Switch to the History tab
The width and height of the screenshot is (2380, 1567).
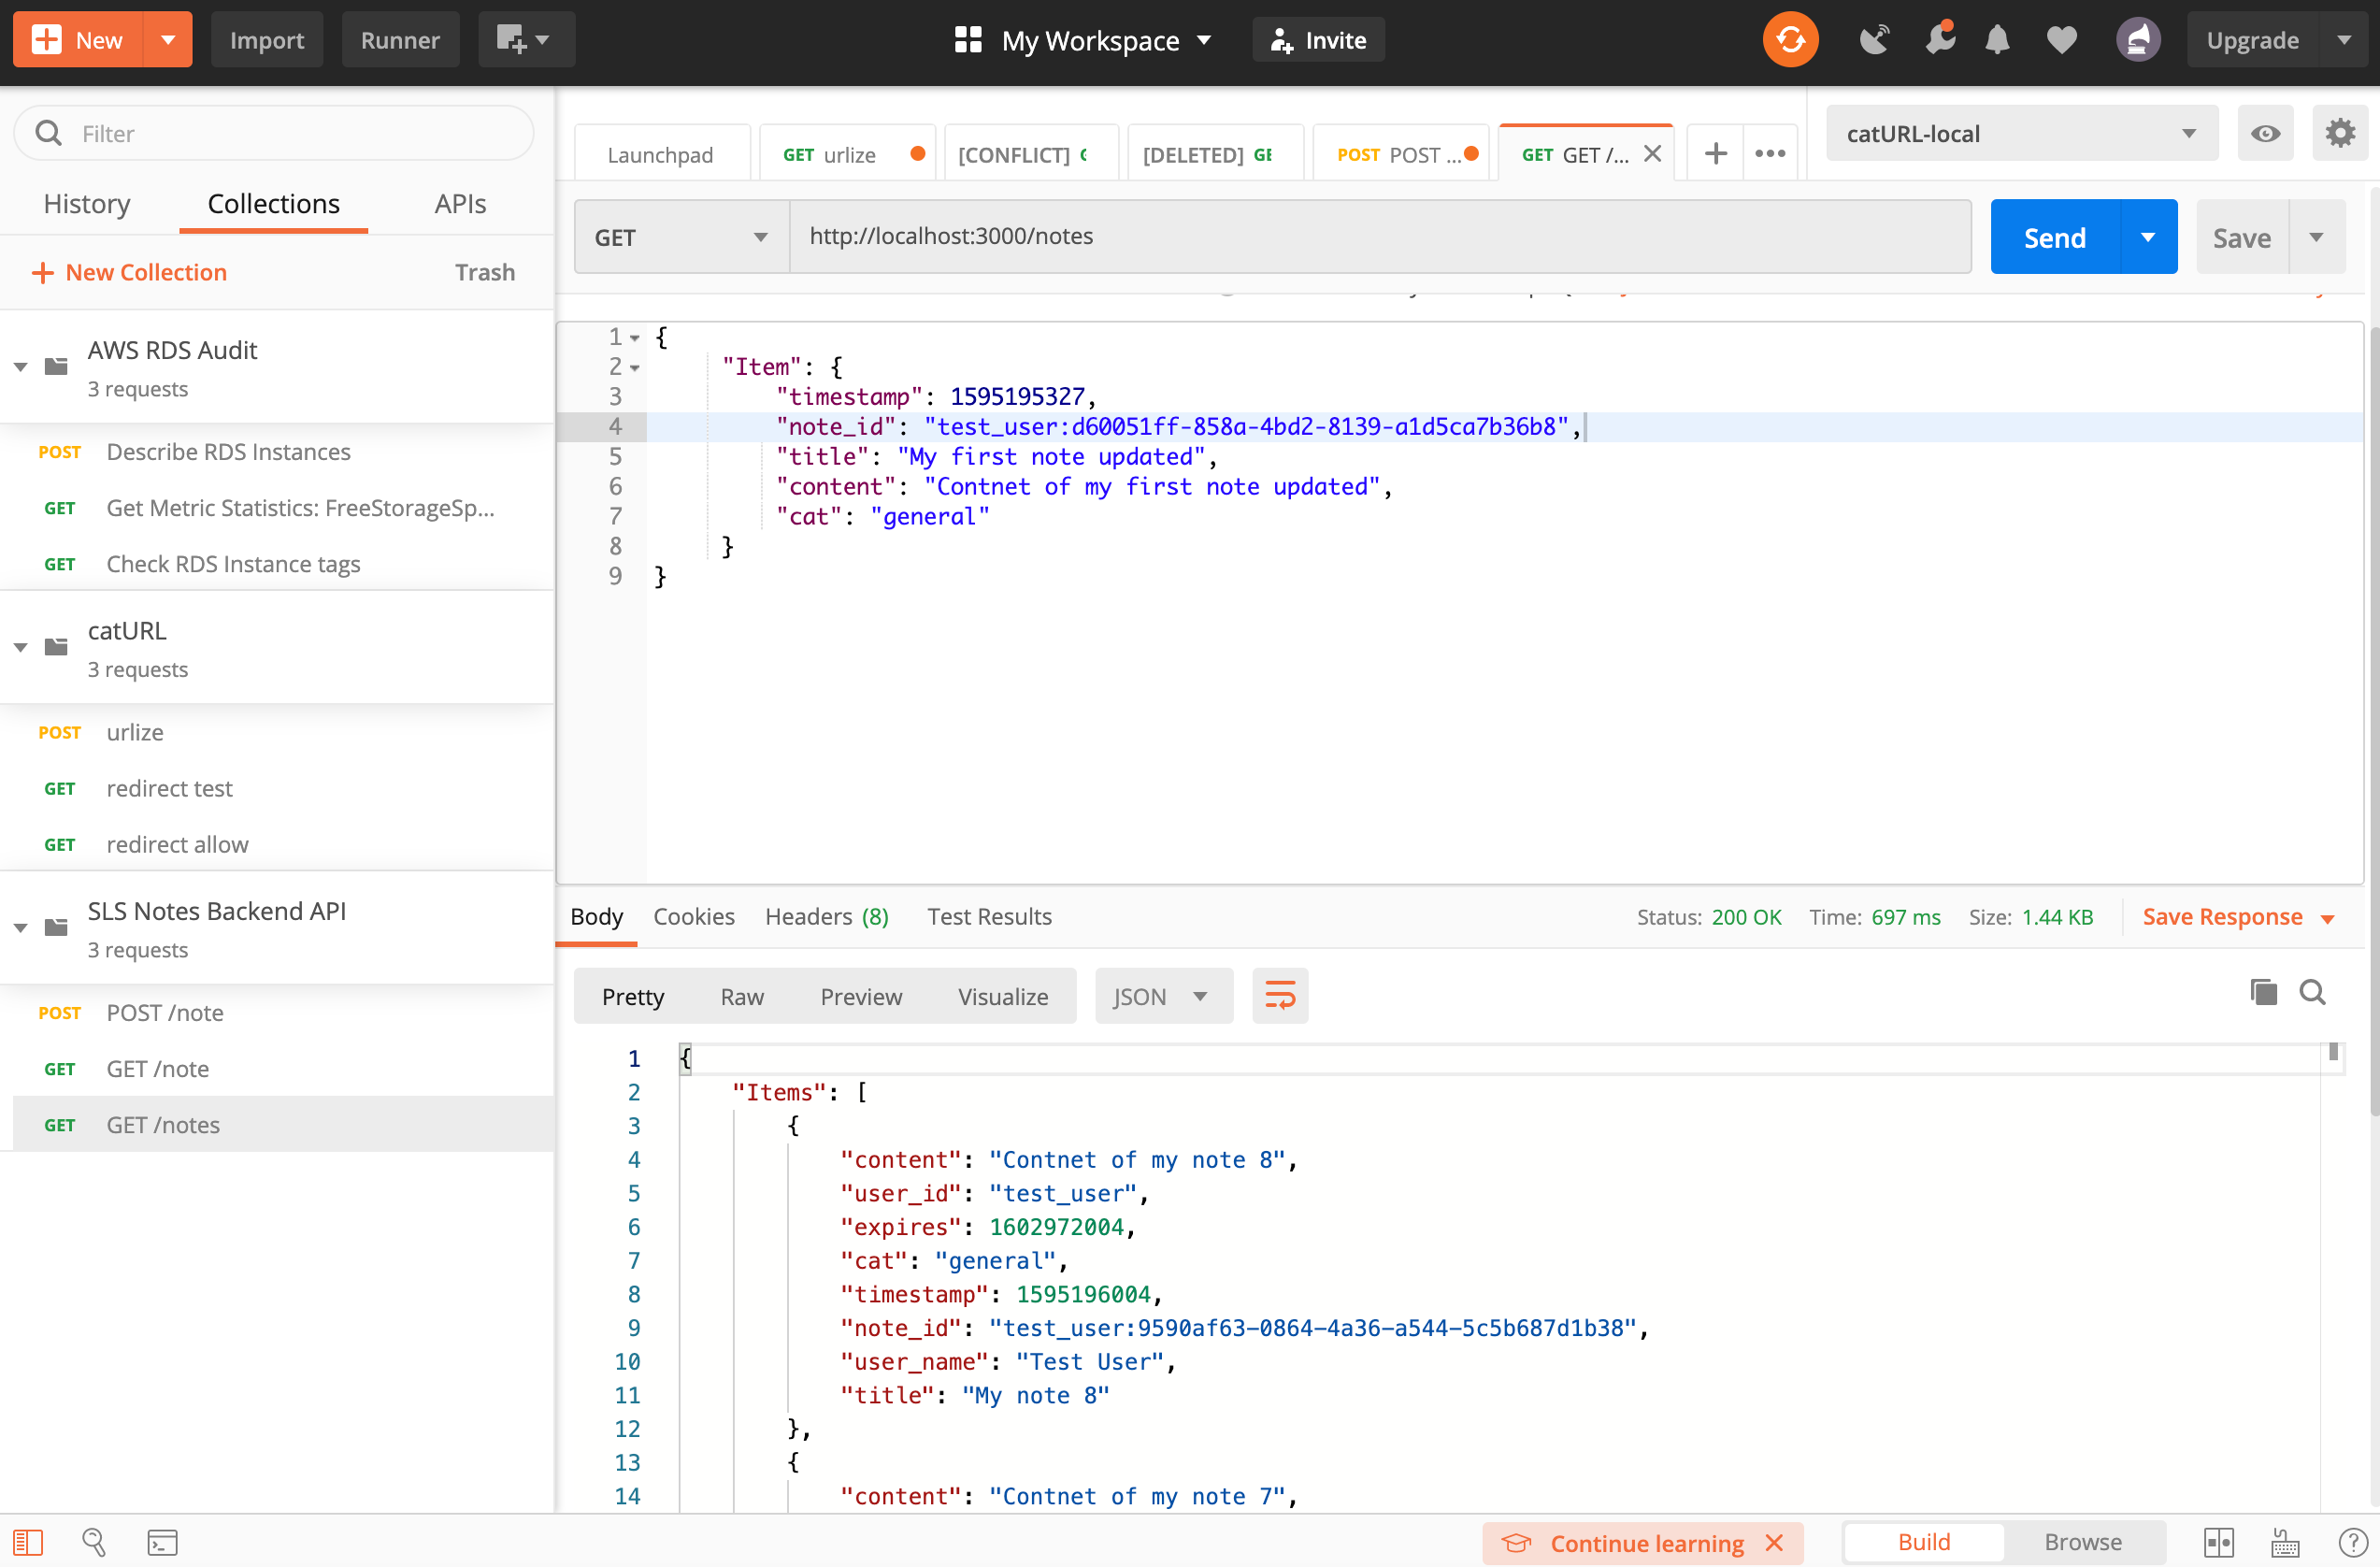click(x=87, y=204)
